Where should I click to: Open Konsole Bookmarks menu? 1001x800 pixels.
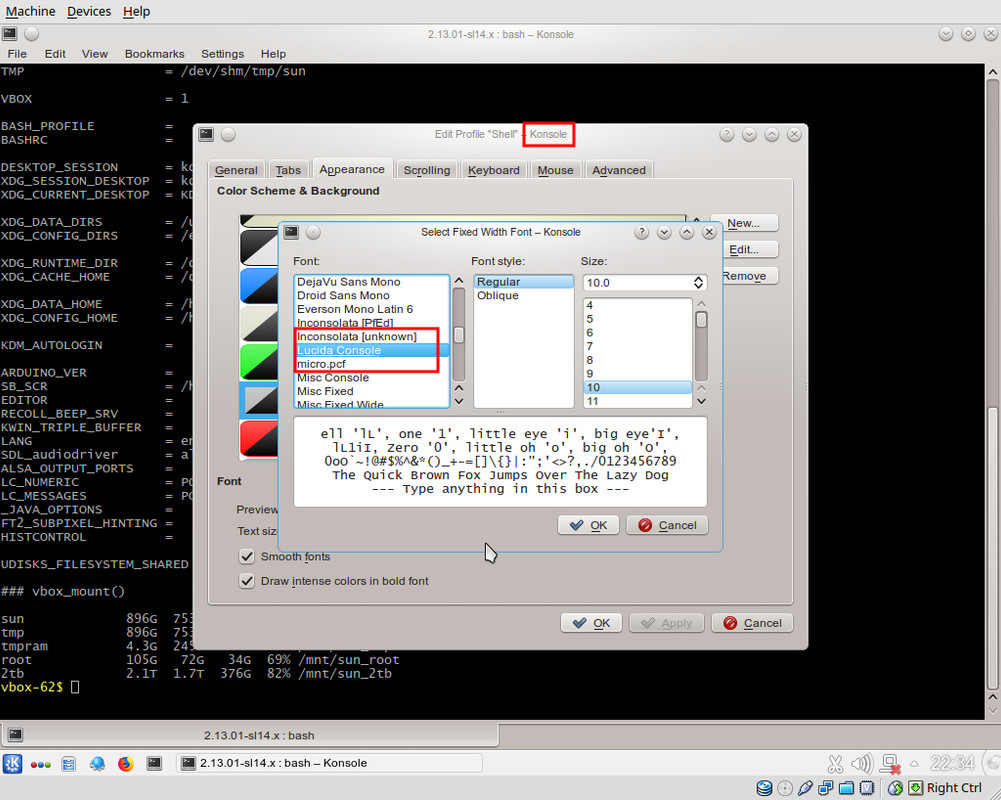pyautogui.click(x=154, y=54)
